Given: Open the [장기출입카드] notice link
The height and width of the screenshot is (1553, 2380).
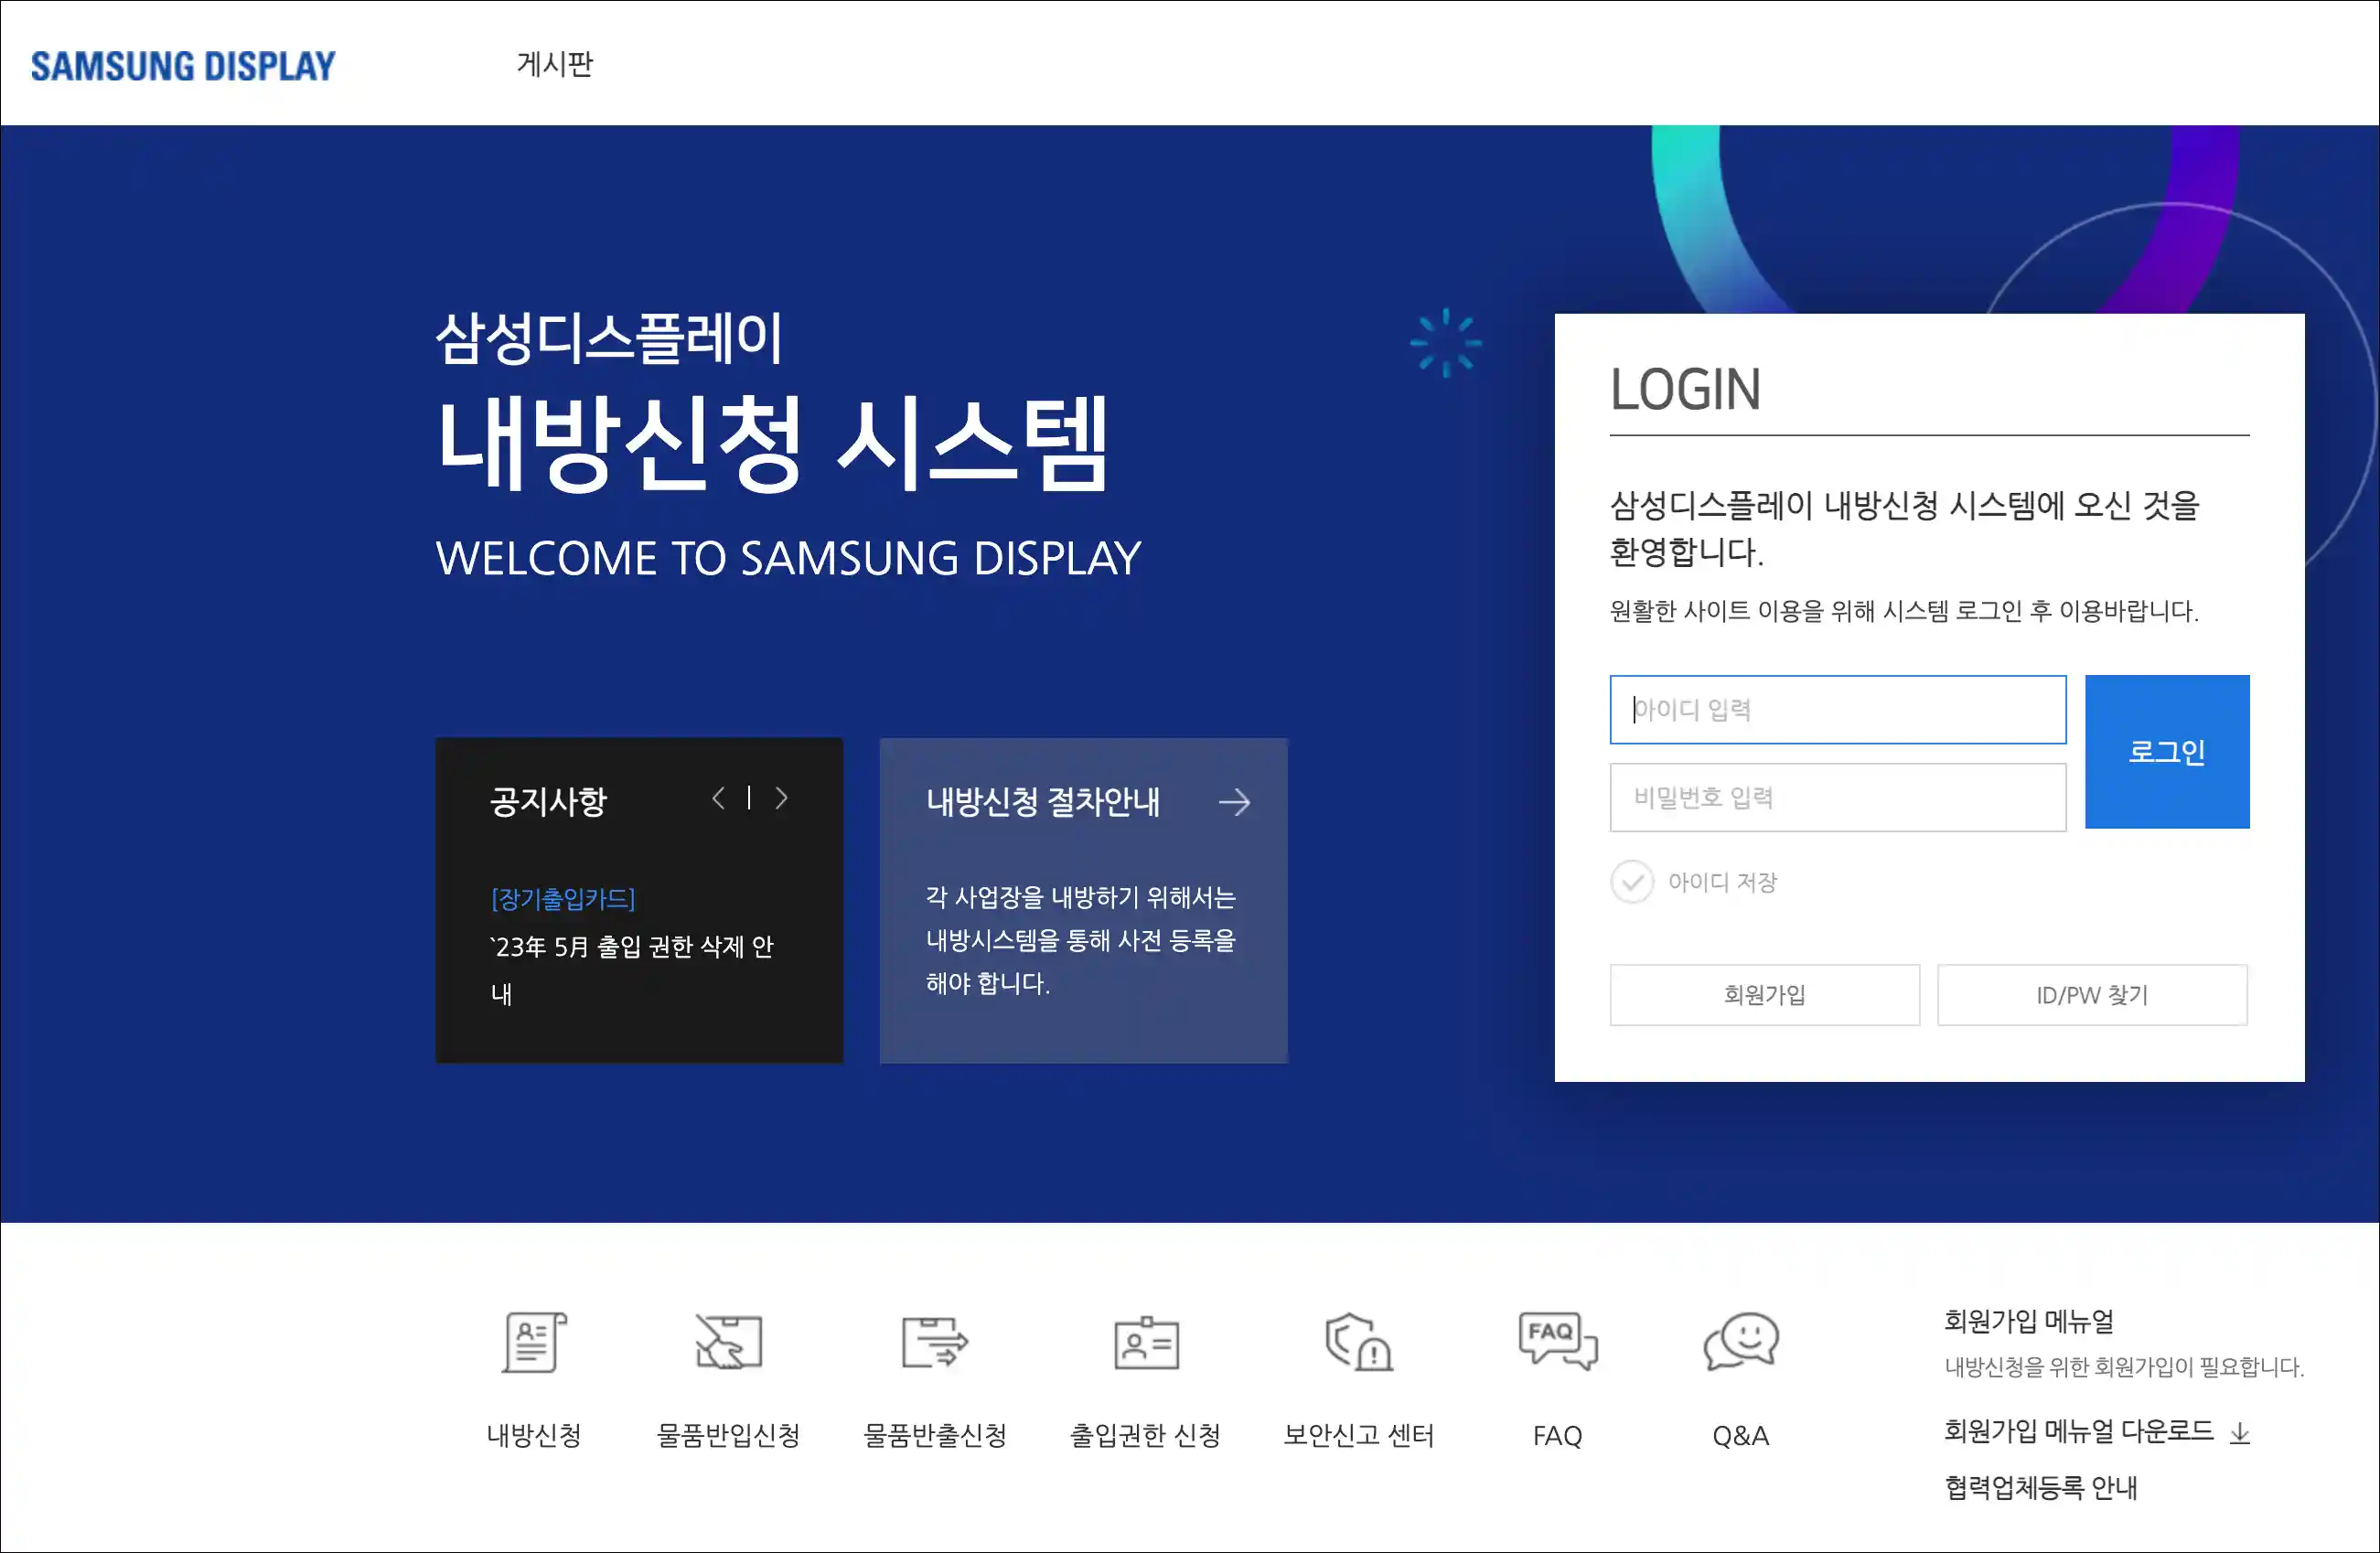Looking at the screenshot, I should [563, 899].
